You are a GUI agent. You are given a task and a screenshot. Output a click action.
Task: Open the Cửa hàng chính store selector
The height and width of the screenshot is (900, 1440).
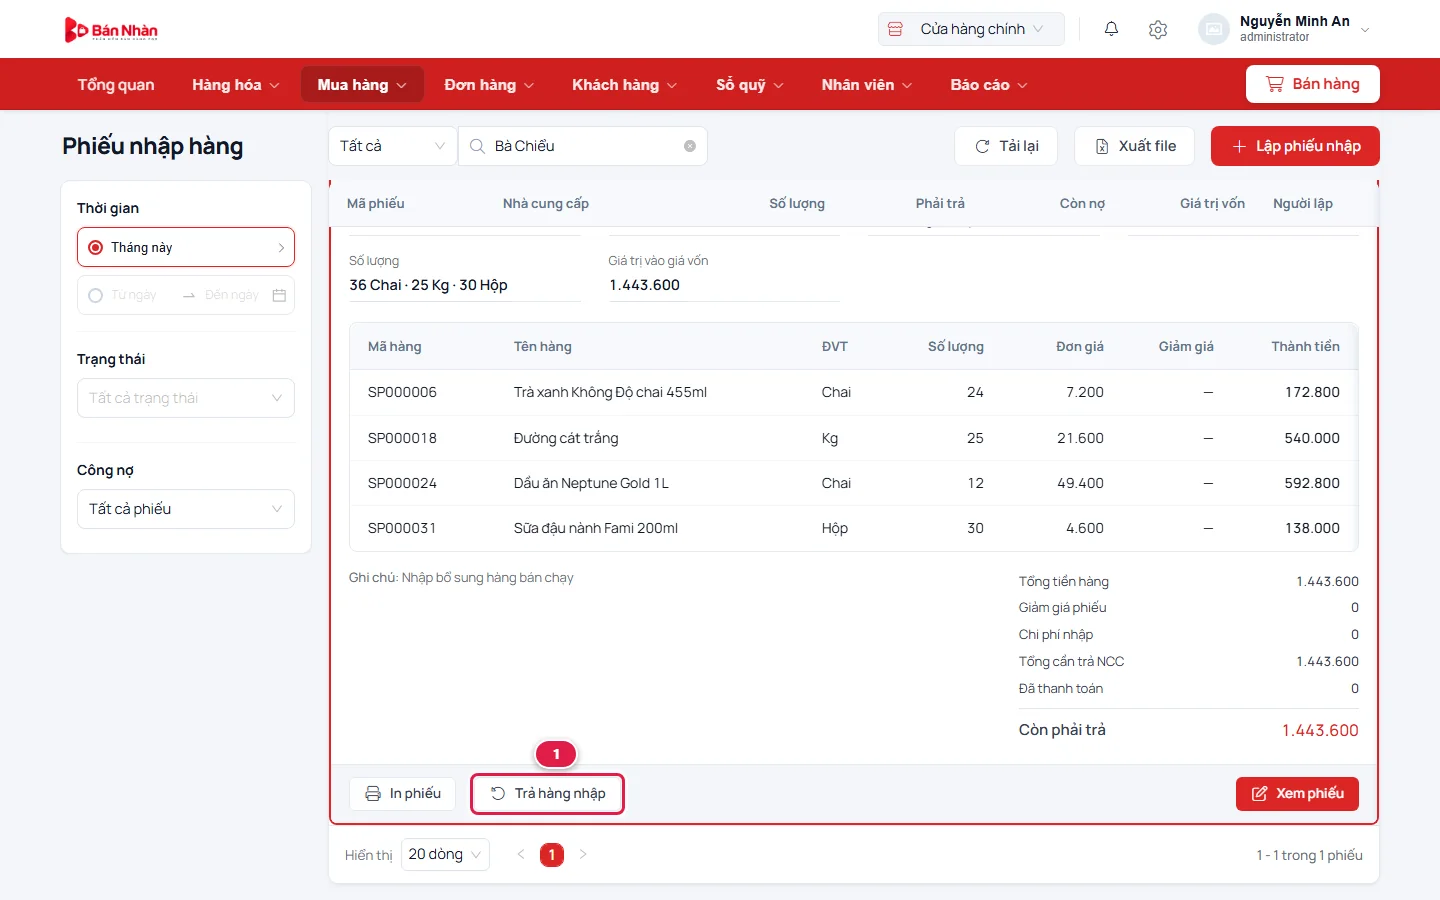tap(971, 29)
